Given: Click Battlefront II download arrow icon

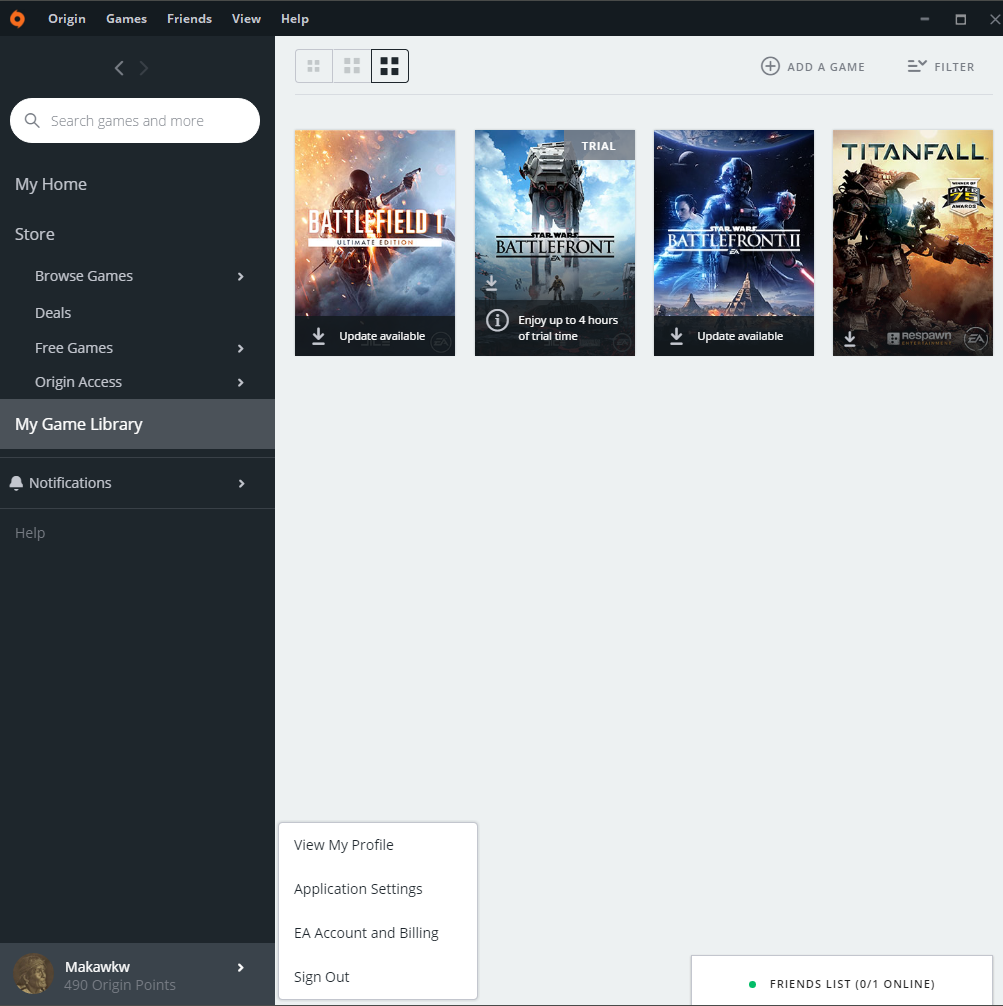Looking at the screenshot, I should click(x=676, y=336).
